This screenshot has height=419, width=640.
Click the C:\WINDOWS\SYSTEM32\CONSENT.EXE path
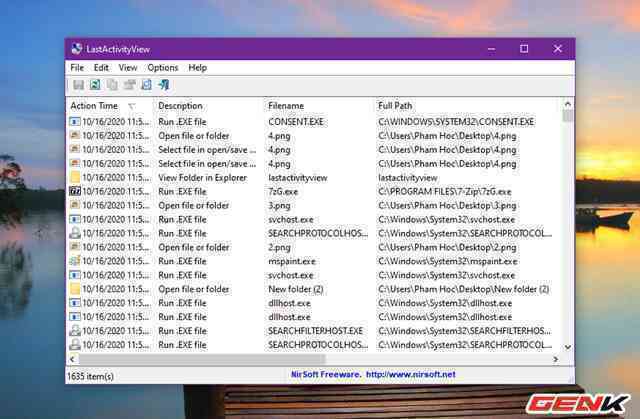click(456, 122)
